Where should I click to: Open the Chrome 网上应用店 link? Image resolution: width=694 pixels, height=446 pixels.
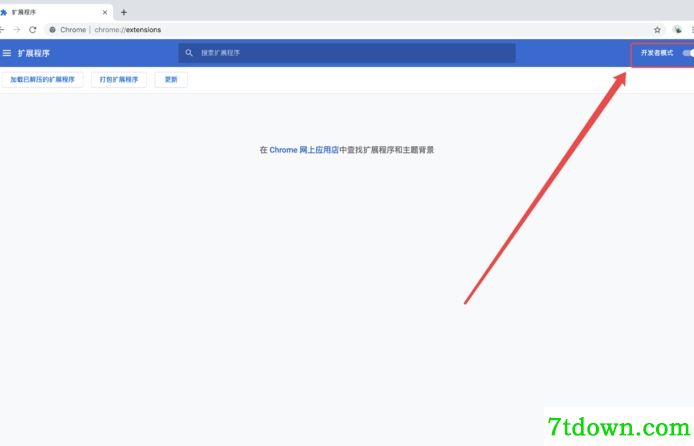[x=304, y=150]
